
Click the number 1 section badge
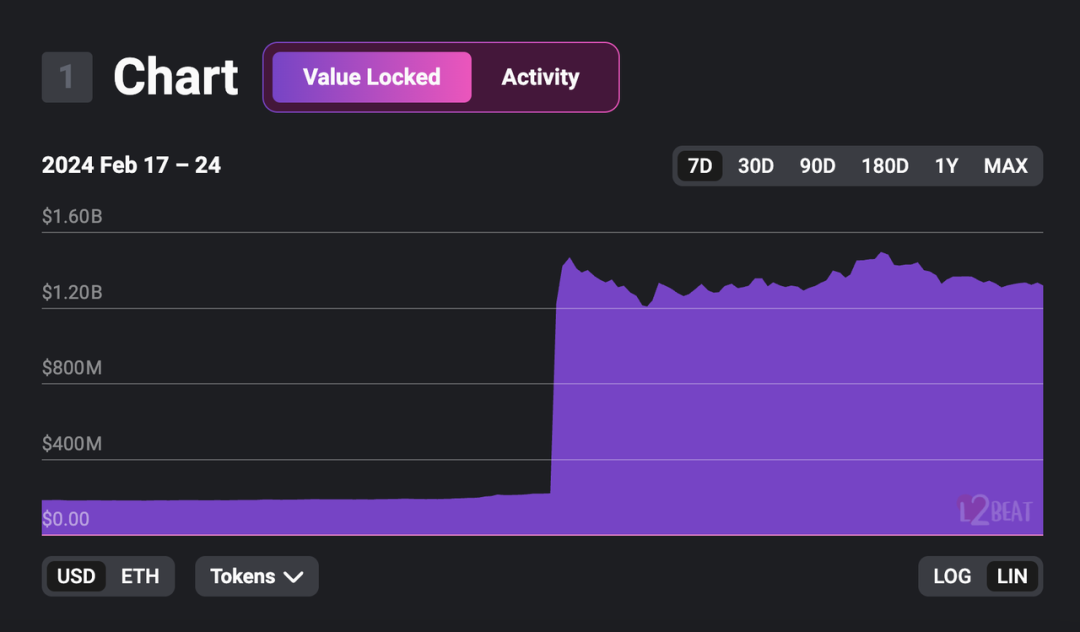tap(67, 77)
